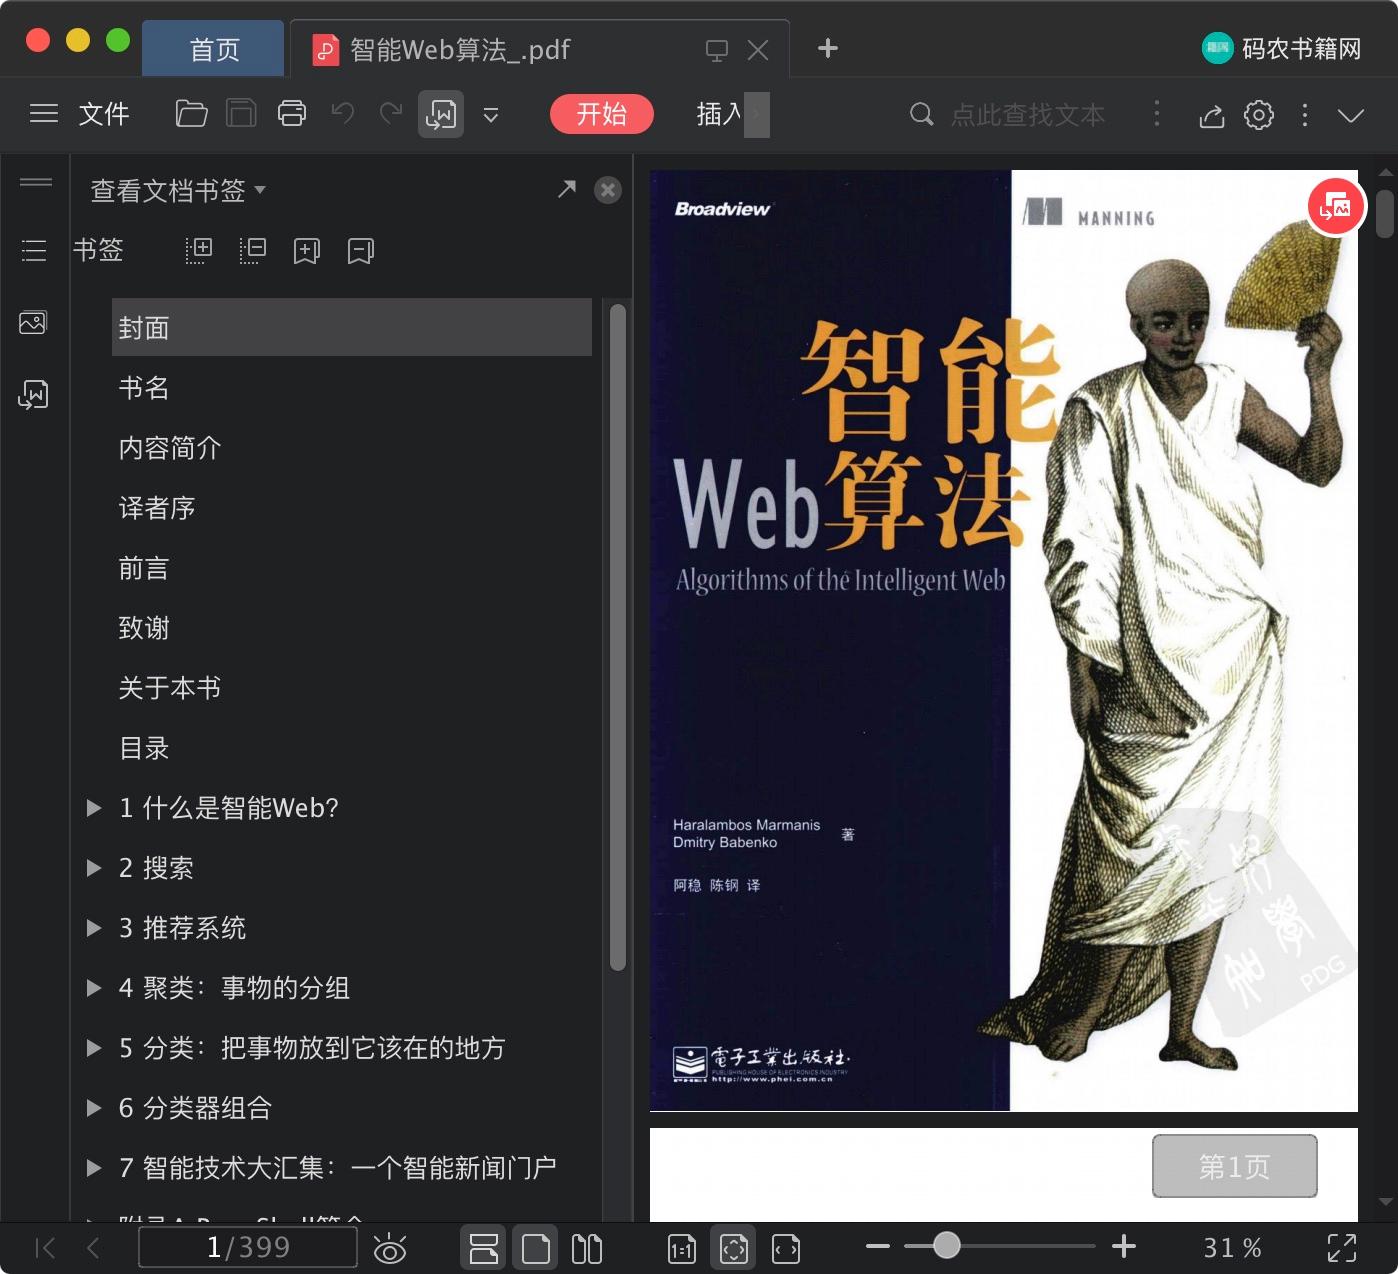Toggle continuous scrolling view
1398x1274 pixels.
click(x=484, y=1248)
